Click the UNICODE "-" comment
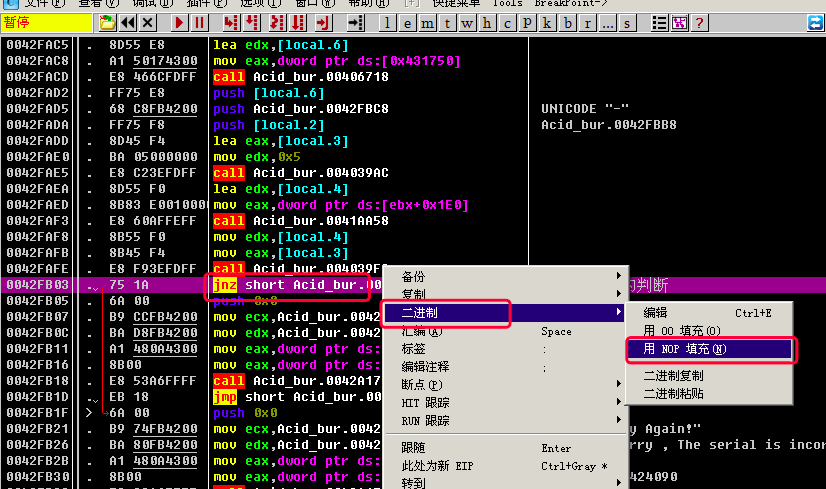The width and height of the screenshot is (826, 489). (x=585, y=109)
